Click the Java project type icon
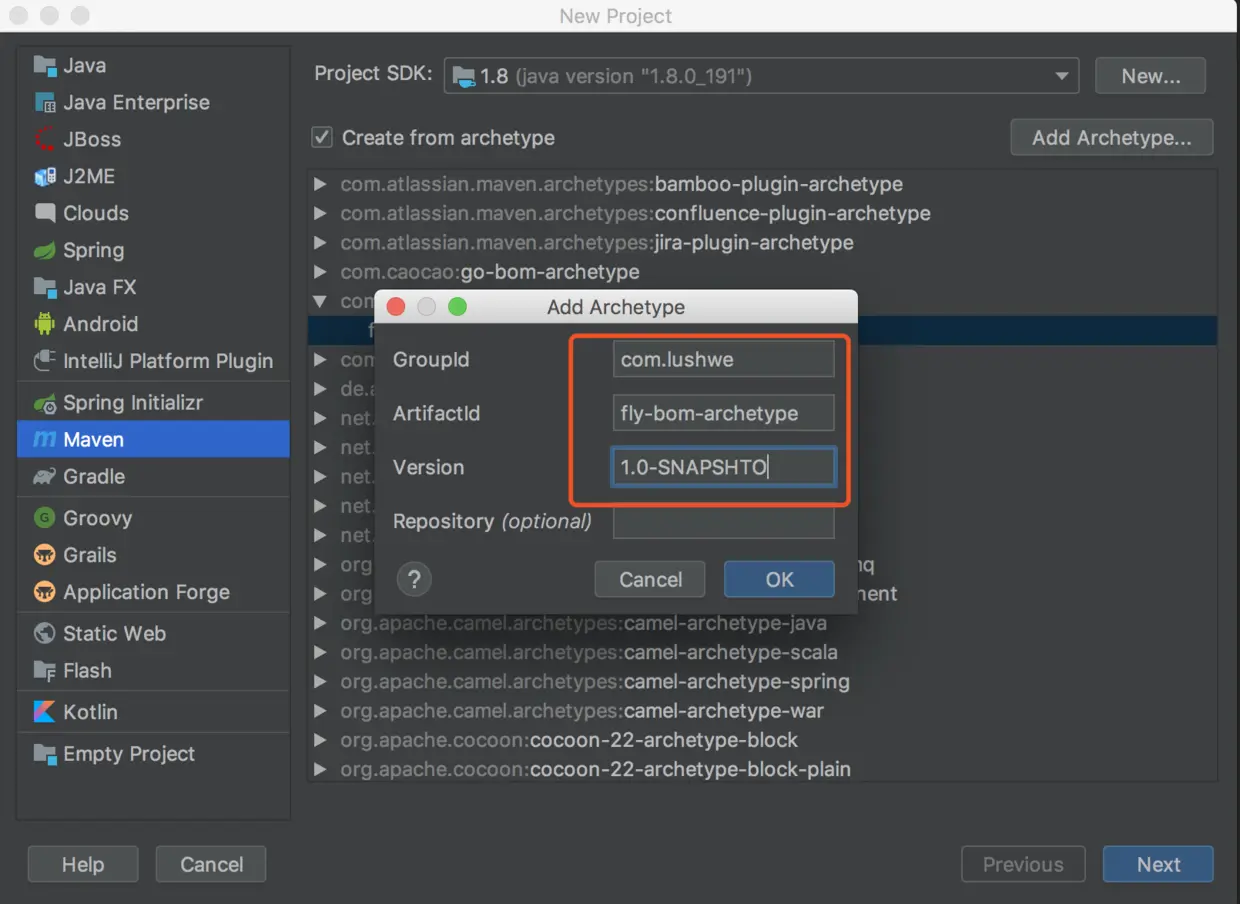This screenshot has width=1240, height=904. click(45, 65)
